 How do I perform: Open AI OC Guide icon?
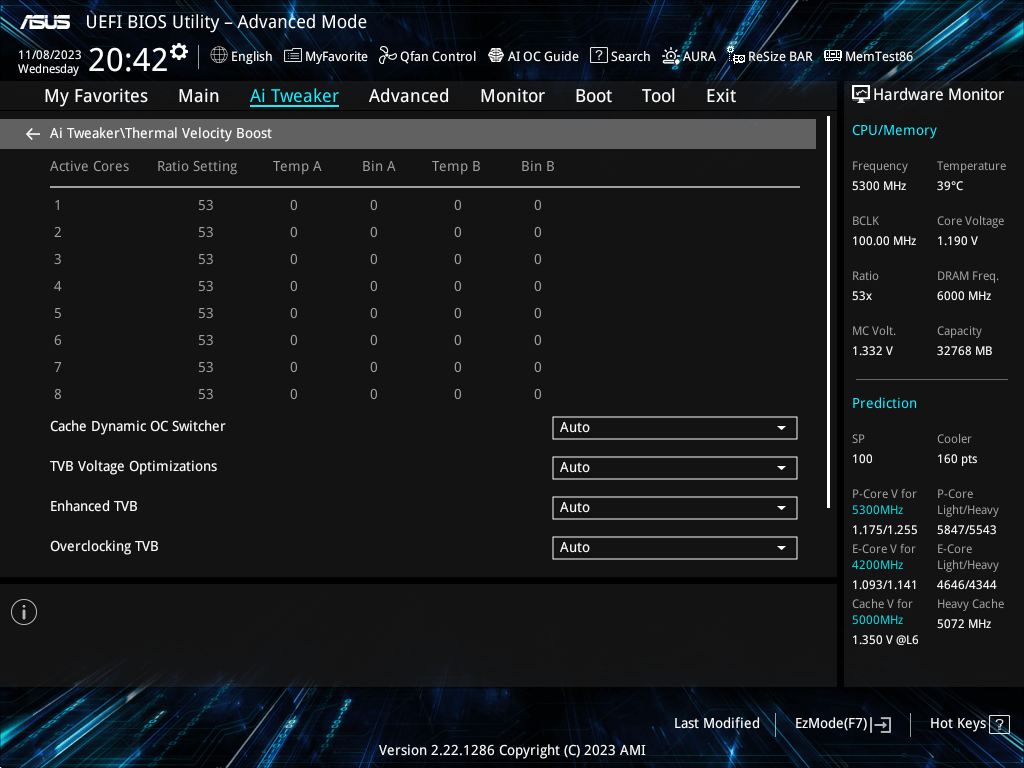click(x=496, y=56)
